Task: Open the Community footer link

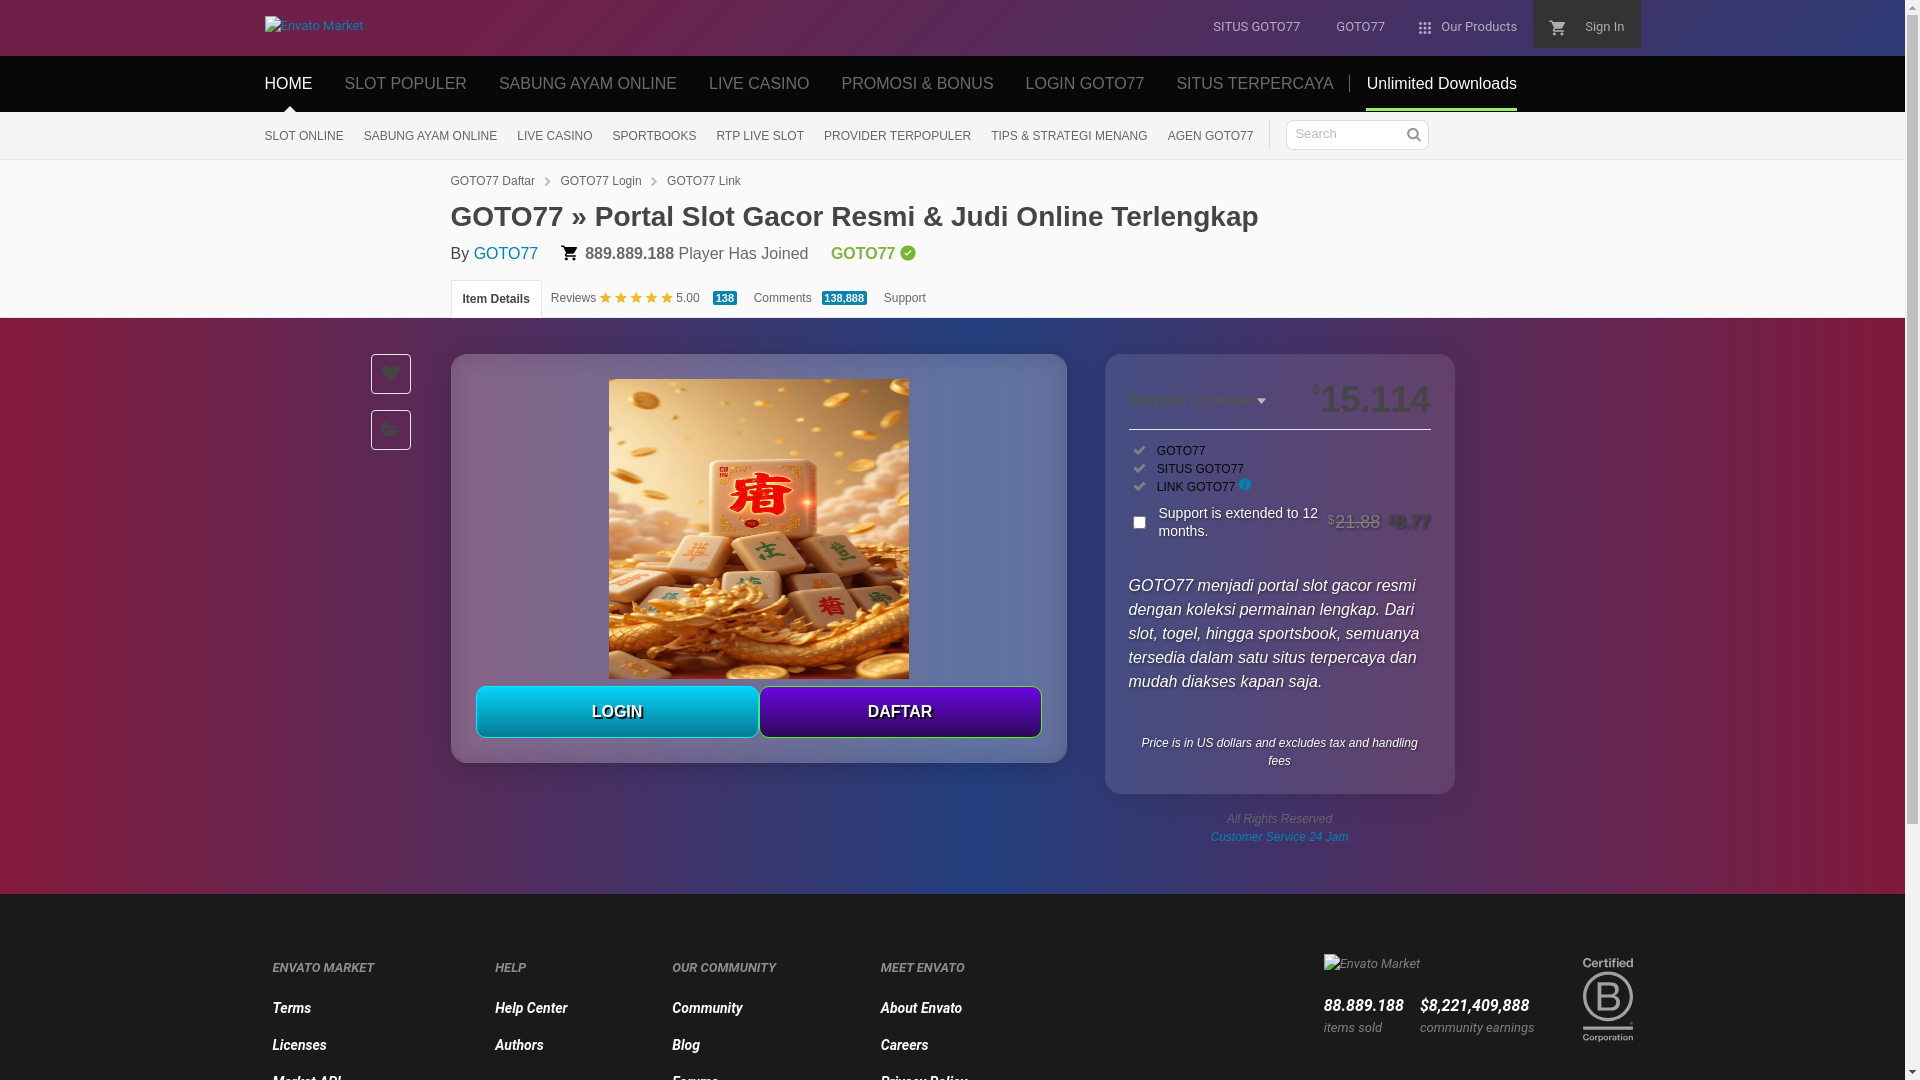Action: pyautogui.click(x=707, y=1008)
